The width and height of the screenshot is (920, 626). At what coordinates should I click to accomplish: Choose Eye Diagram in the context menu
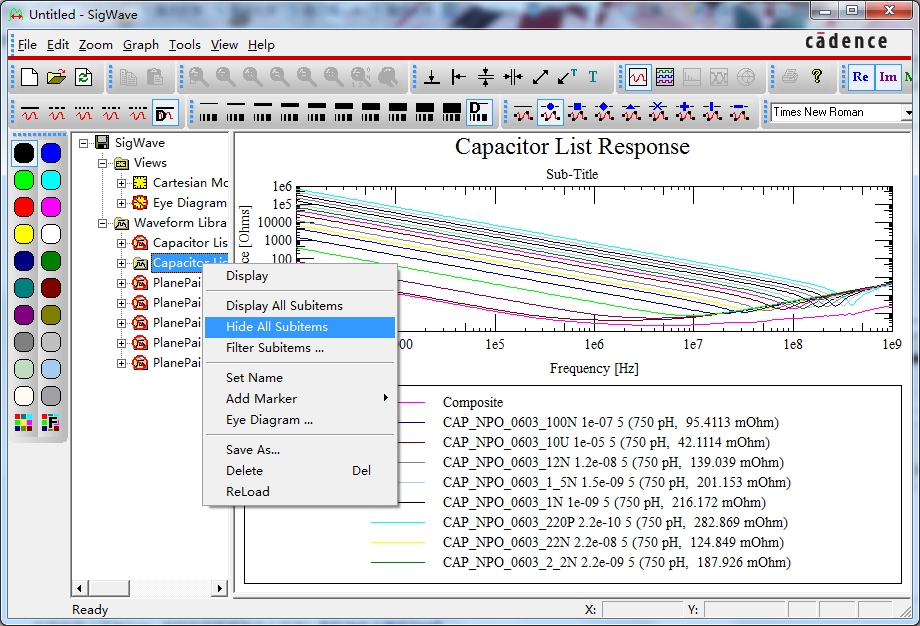coord(300,420)
